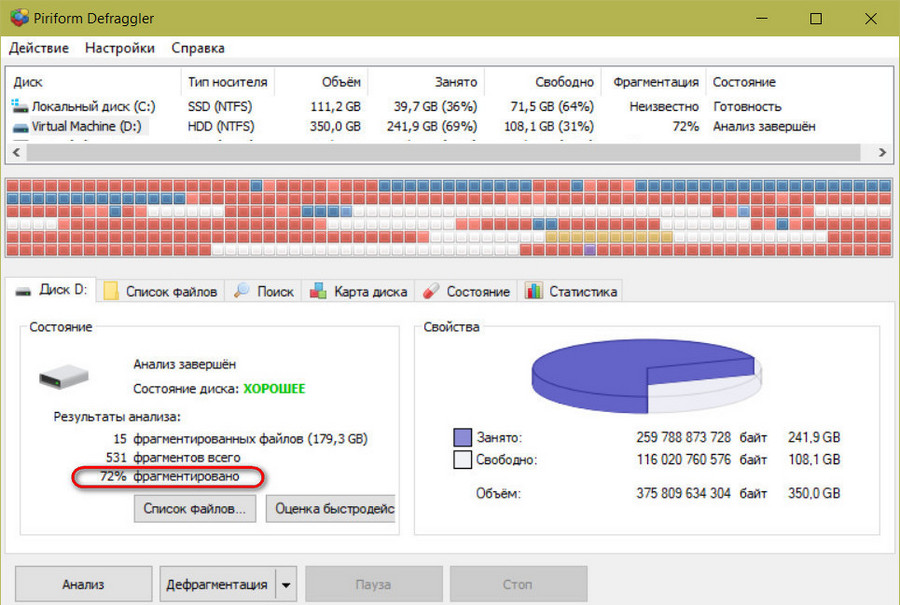This screenshot has width=900, height=605.
Task: Click the folder icon of Список файлов tab
Action: pos(111,291)
